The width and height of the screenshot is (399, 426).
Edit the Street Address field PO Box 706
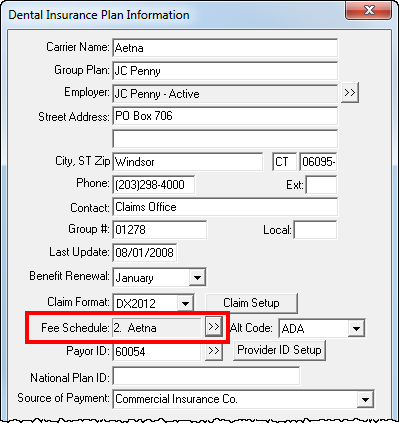click(x=225, y=116)
